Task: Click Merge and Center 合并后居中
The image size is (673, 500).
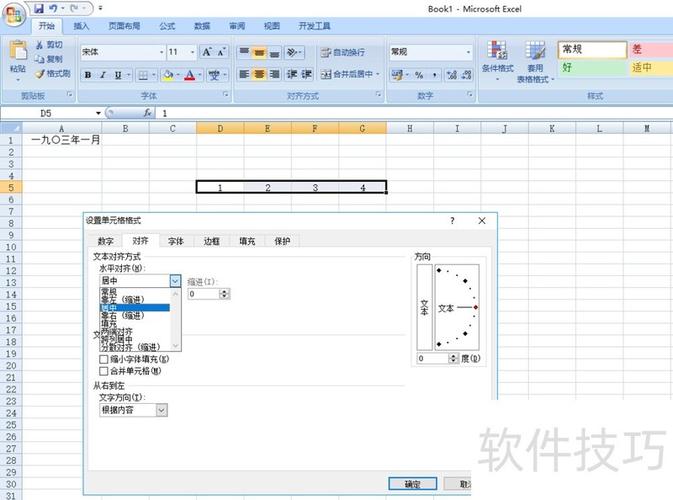Action: [x=347, y=74]
